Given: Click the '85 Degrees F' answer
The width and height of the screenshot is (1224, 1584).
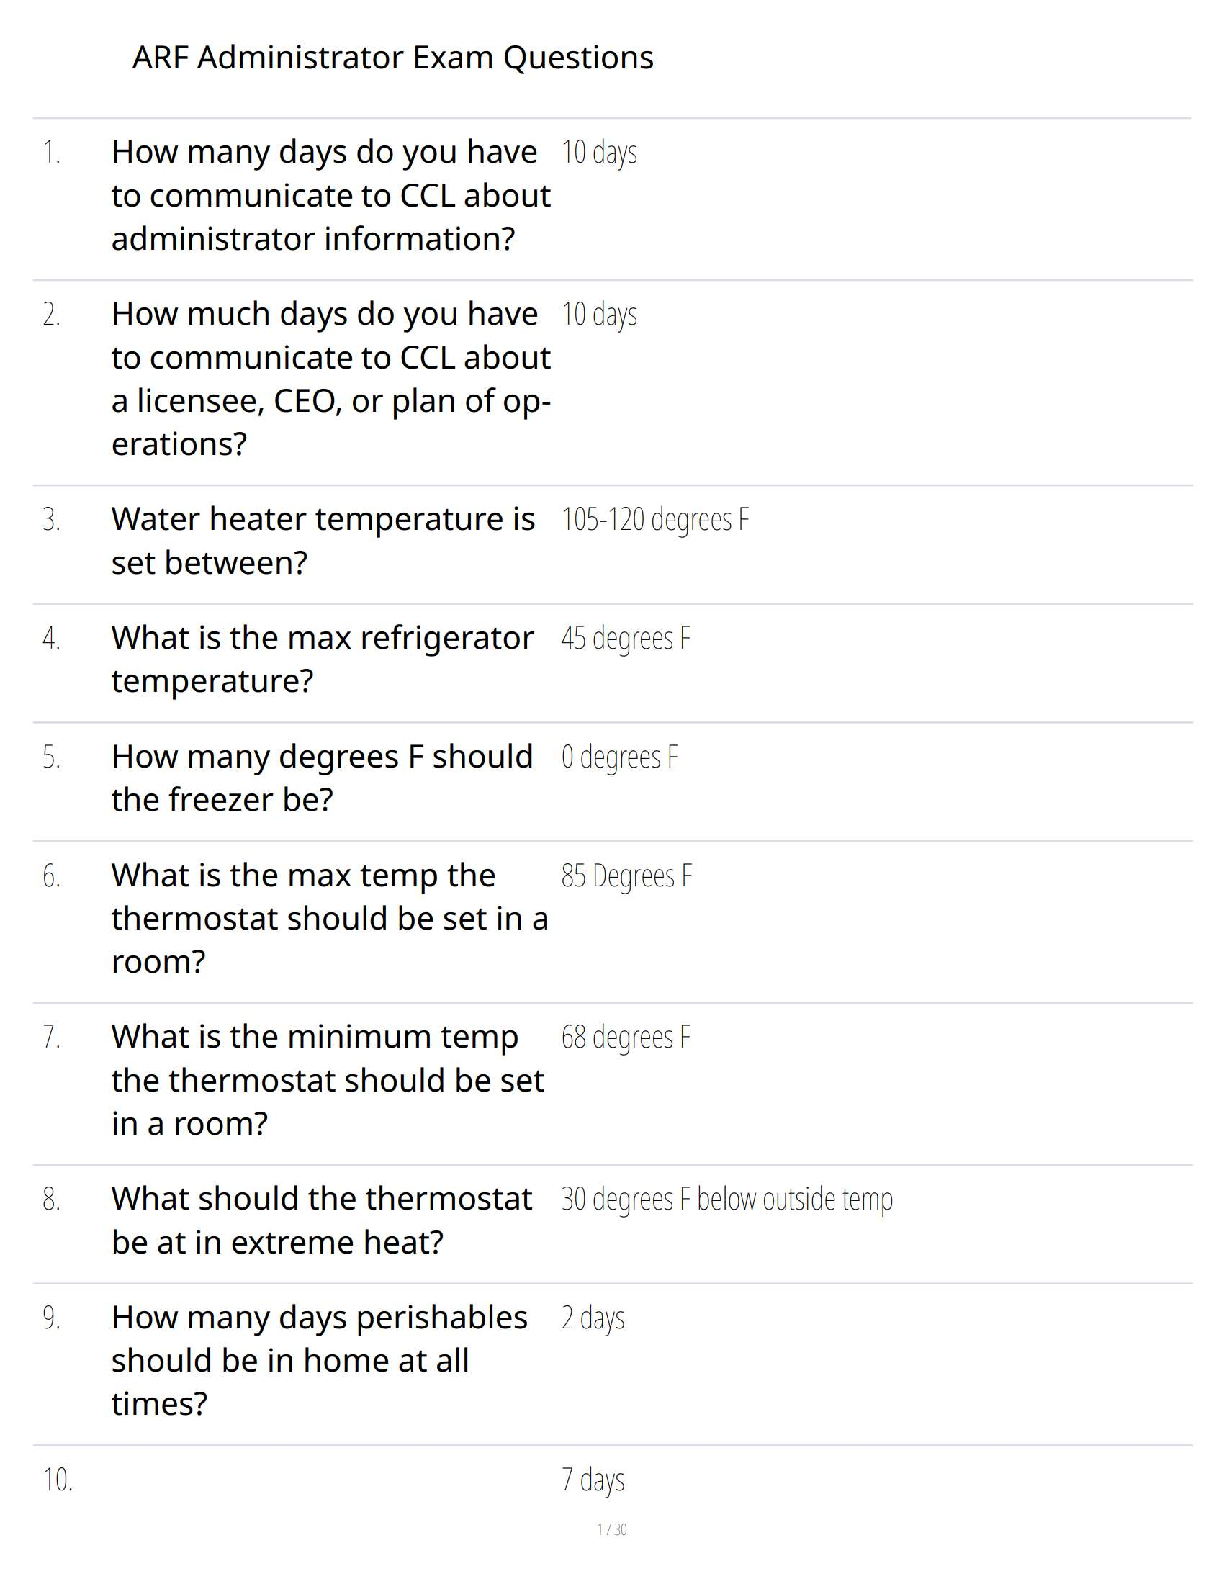Looking at the screenshot, I should (626, 876).
